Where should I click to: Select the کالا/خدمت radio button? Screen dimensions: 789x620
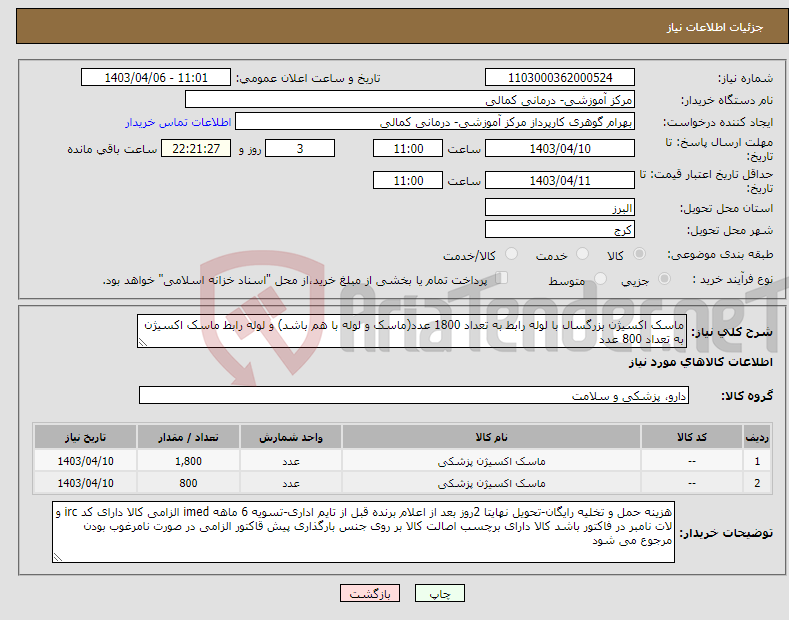pyautogui.click(x=511, y=254)
